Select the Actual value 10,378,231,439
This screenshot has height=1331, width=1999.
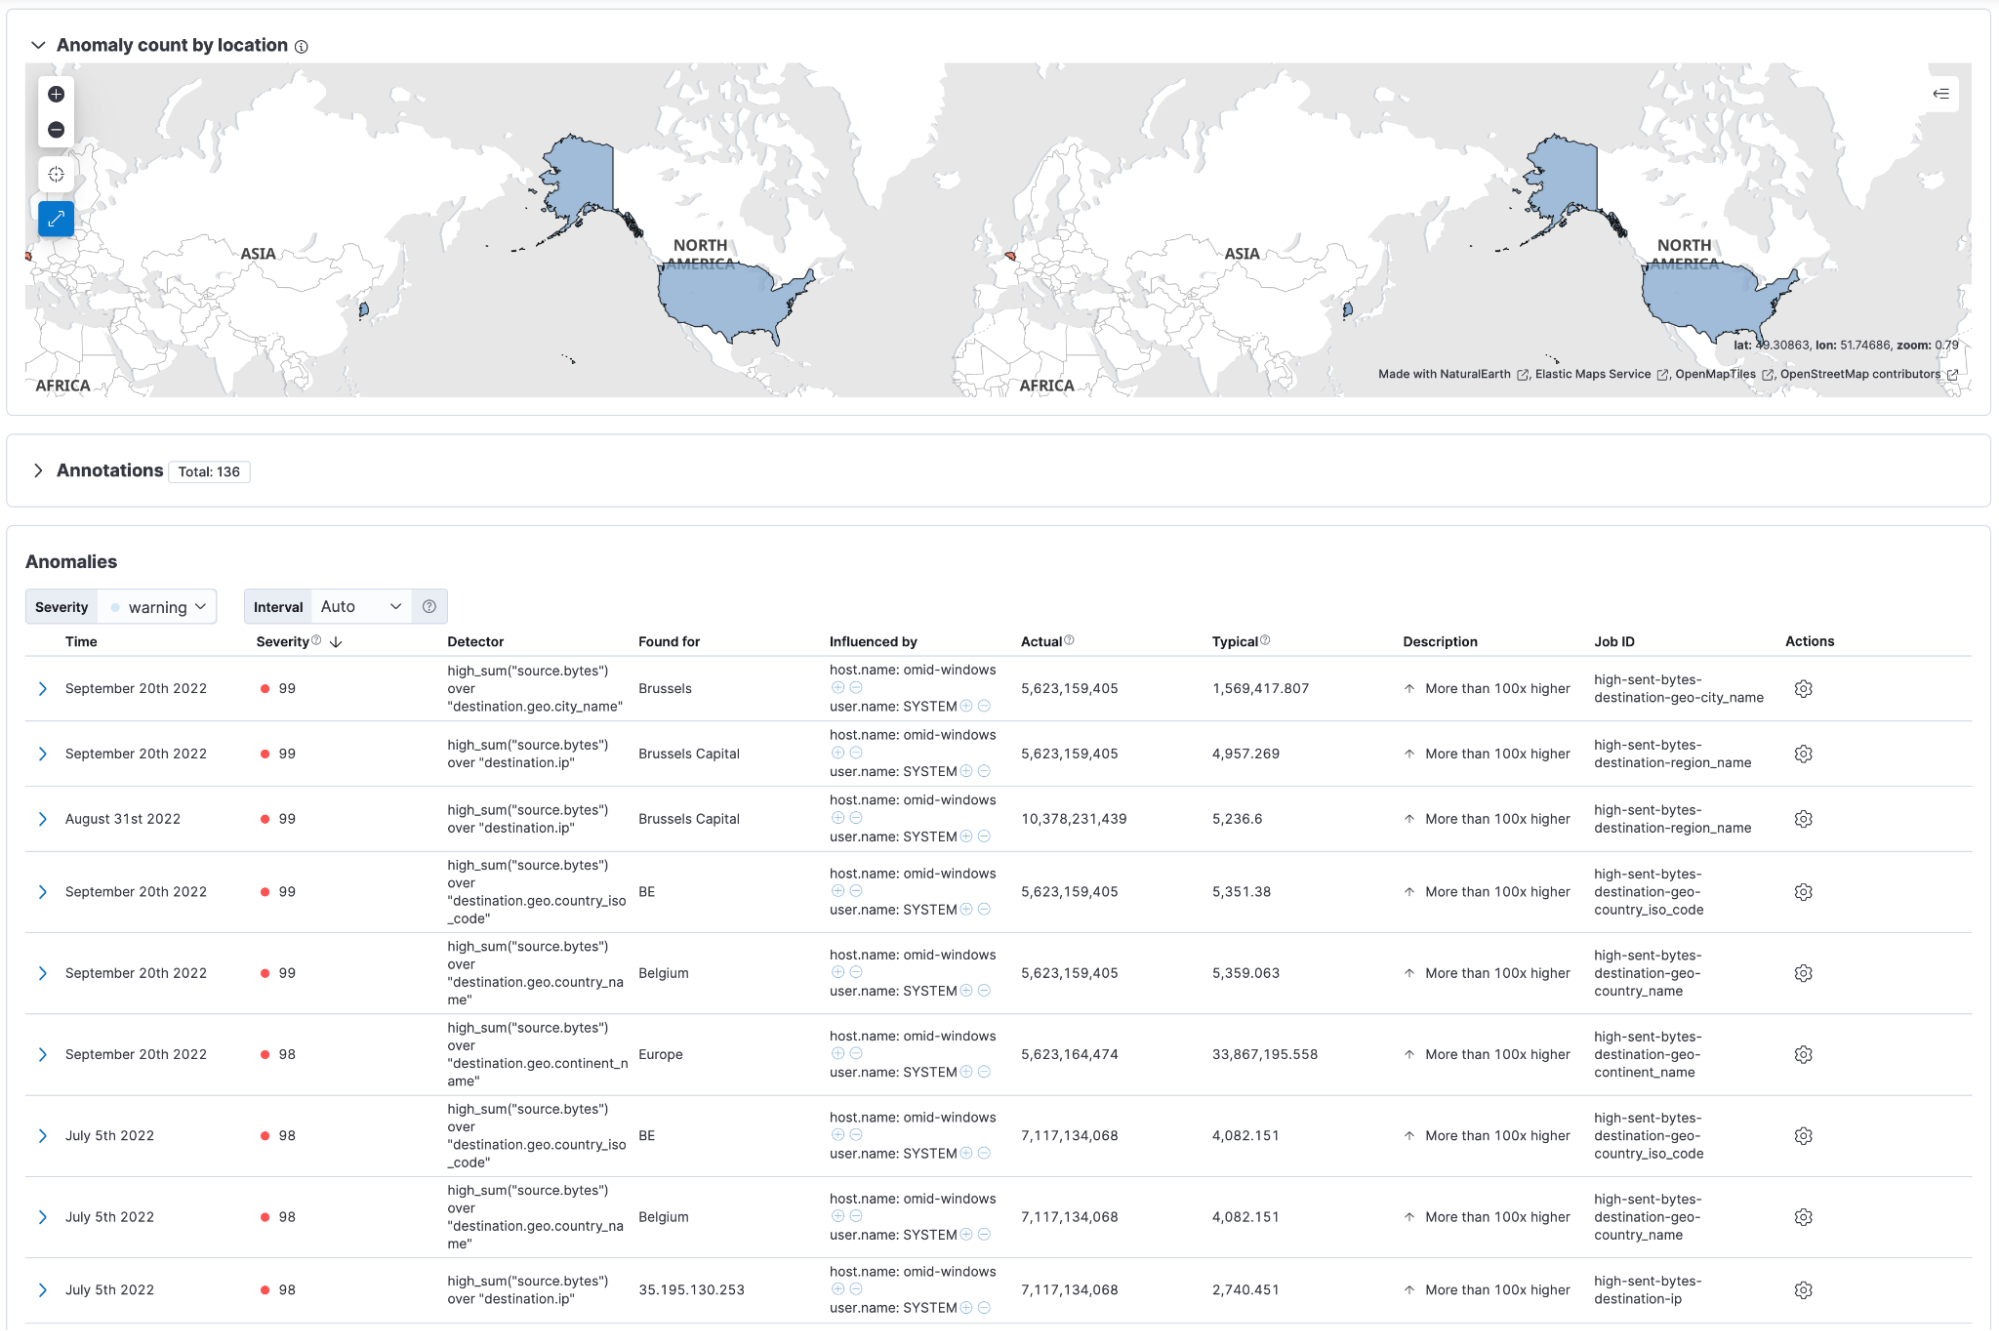[x=1073, y=819]
